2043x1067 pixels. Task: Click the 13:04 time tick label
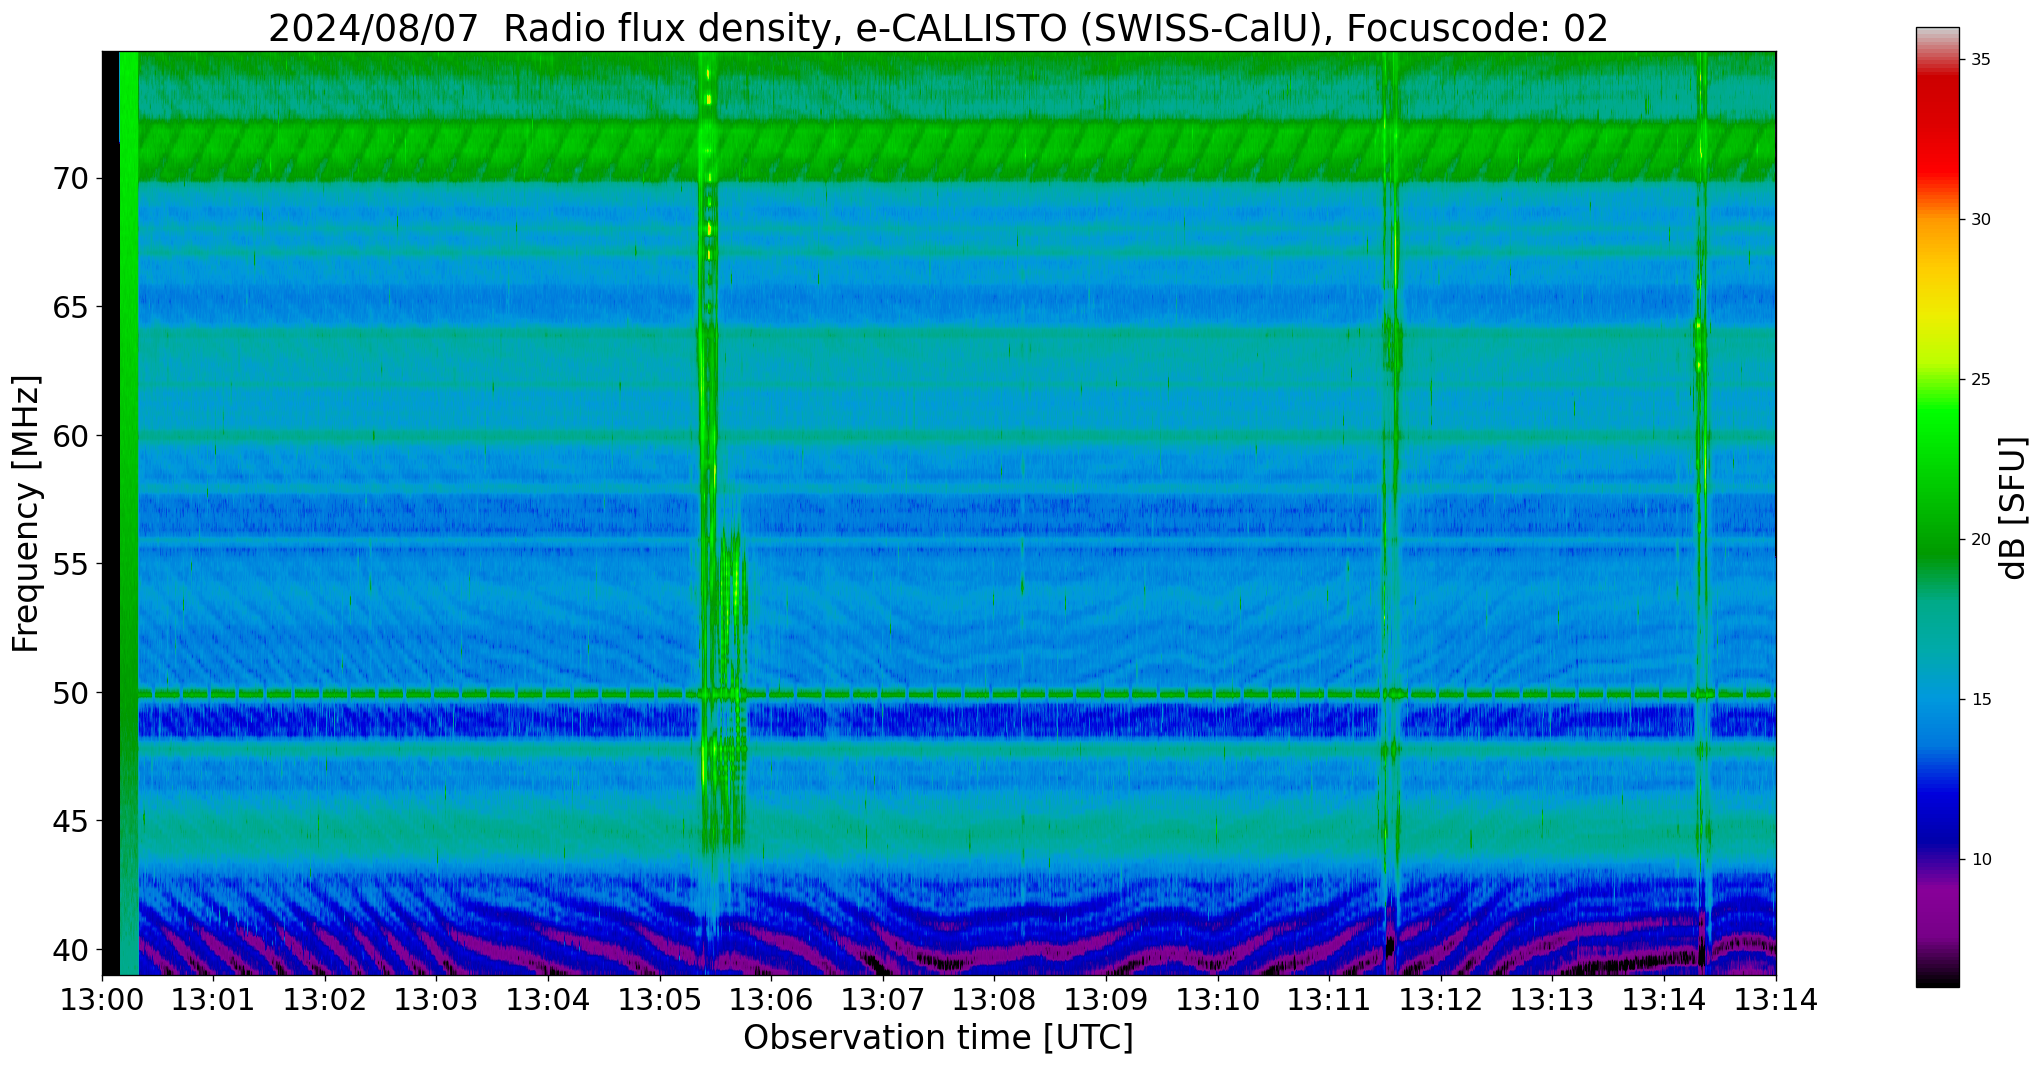549,1000
